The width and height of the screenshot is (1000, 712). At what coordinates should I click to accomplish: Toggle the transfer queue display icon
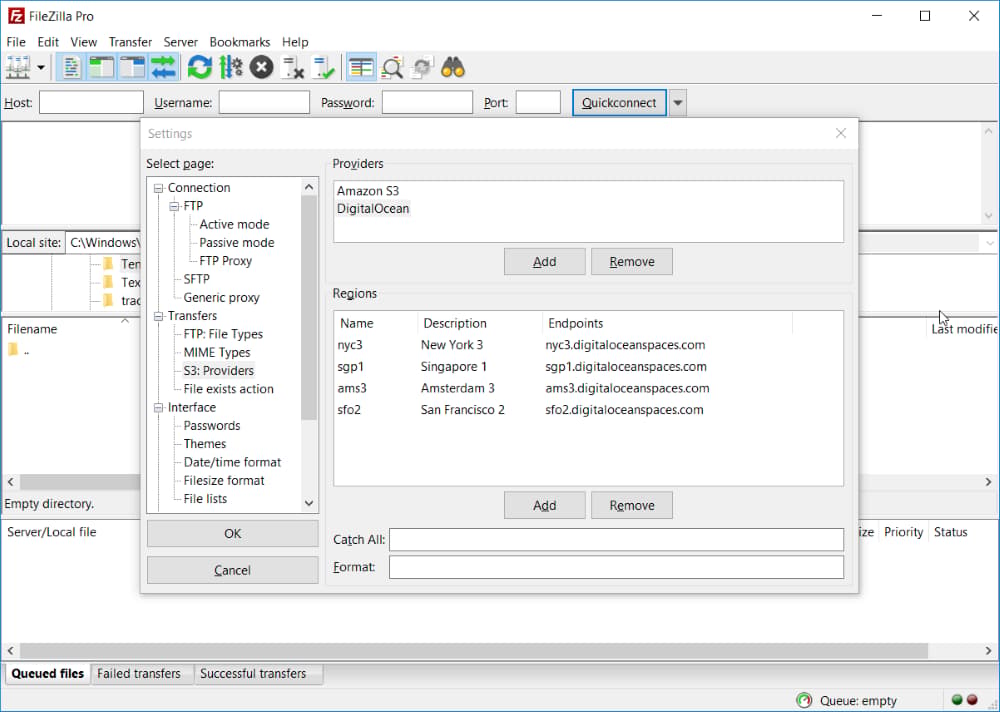click(x=163, y=67)
